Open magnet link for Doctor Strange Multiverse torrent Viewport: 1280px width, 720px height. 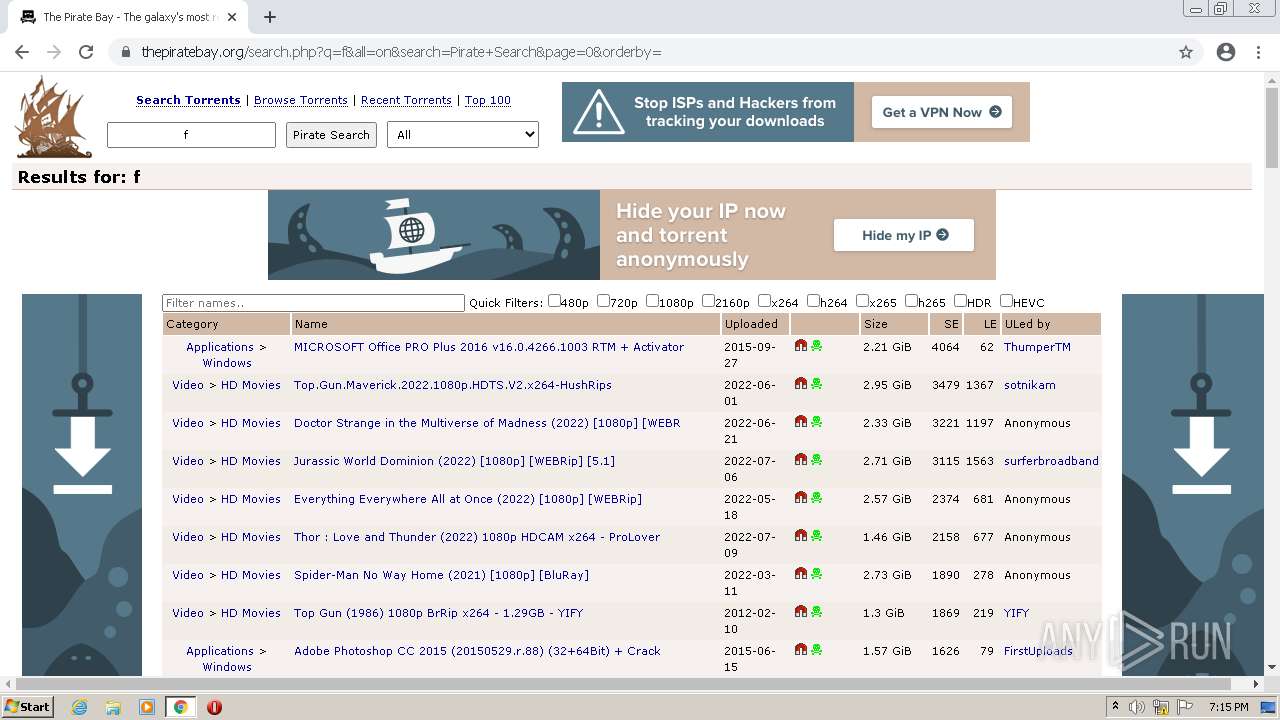(x=801, y=422)
